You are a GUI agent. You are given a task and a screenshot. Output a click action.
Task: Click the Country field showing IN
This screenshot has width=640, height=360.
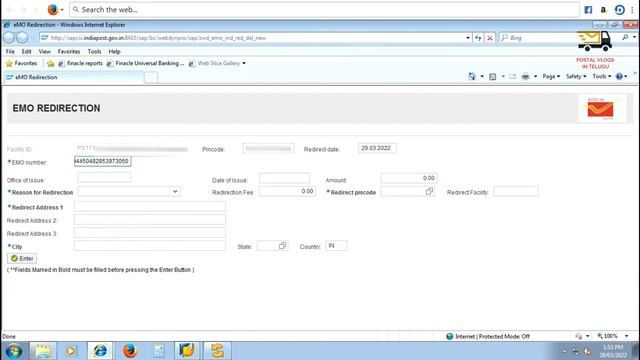[x=337, y=246]
